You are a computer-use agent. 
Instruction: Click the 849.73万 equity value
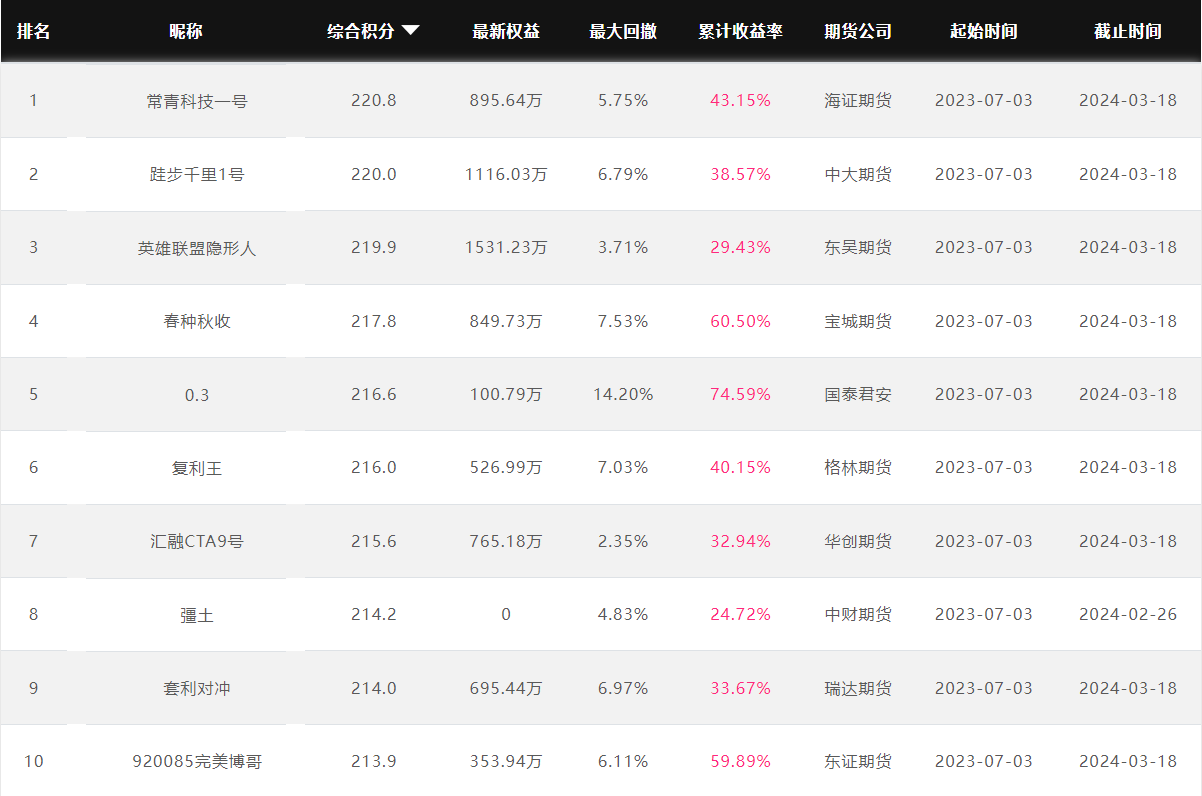click(x=506, y=321)
